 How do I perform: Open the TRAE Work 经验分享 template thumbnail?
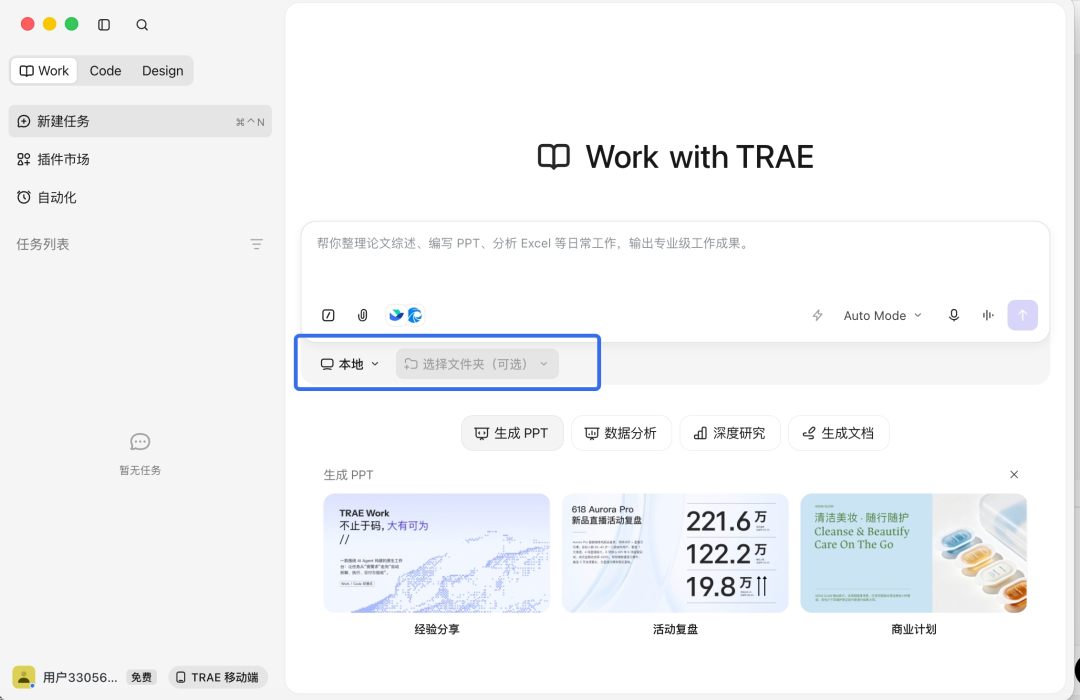[x=437, y=553]
